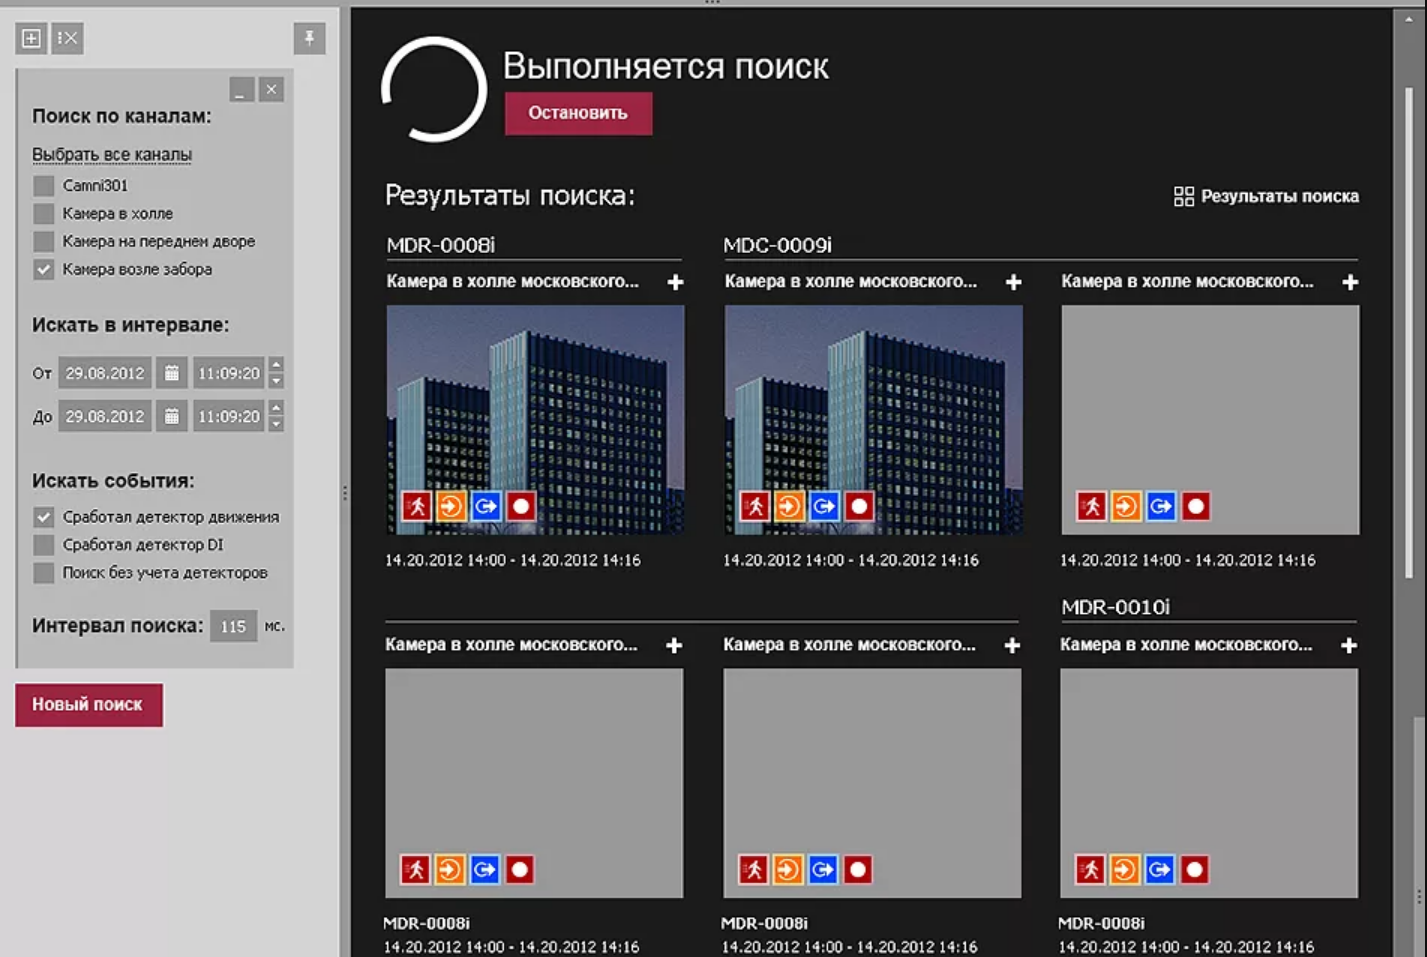This screenshot has width=1427, height=957.
Task: Uncheck Камера возле забора checkbox
Action: (x=43, y=269)
